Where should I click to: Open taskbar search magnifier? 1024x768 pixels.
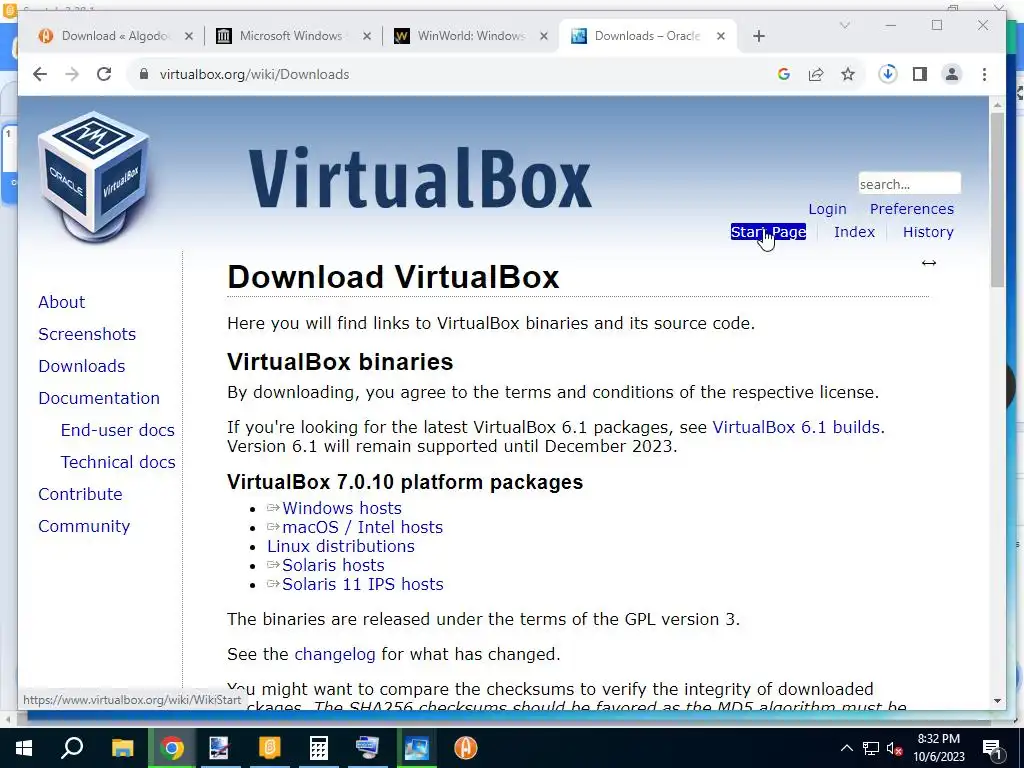(72, 748)
